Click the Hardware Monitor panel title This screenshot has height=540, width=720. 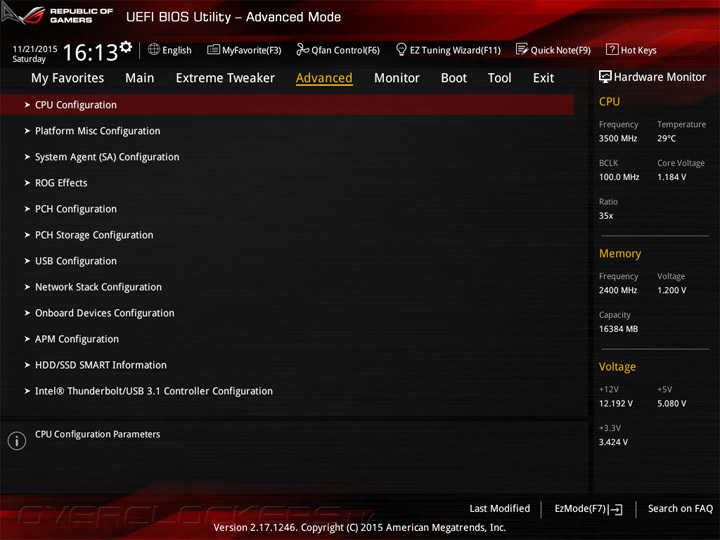click(660, 77)
